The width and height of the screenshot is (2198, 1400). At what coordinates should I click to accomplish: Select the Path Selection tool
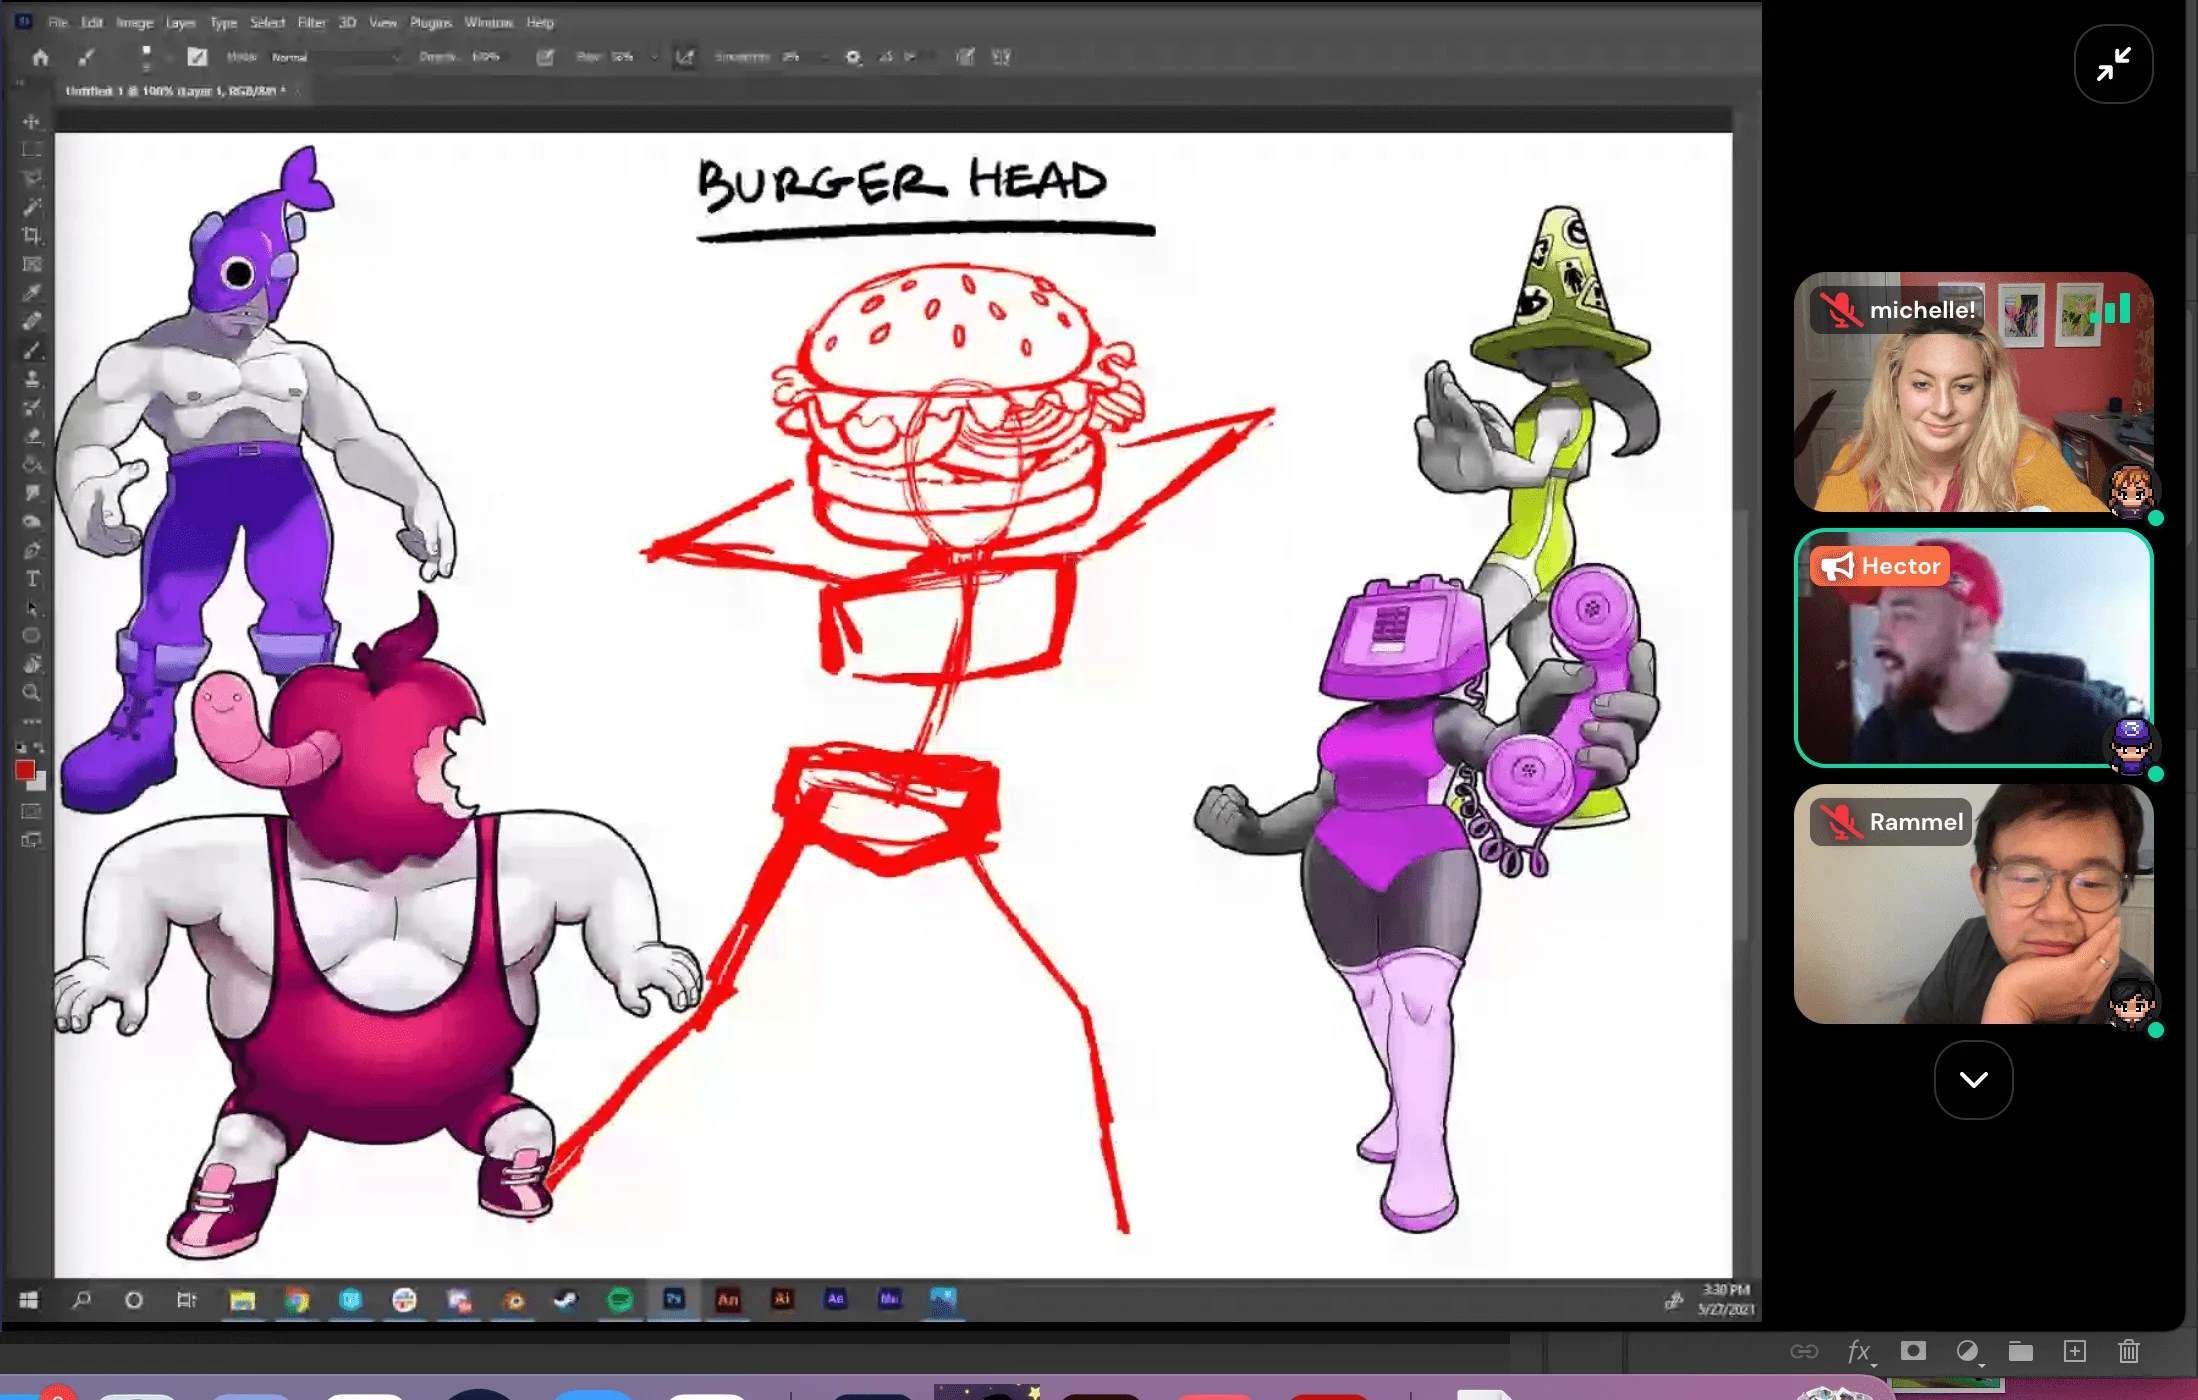pyautogui.click(x=32, y=608)
